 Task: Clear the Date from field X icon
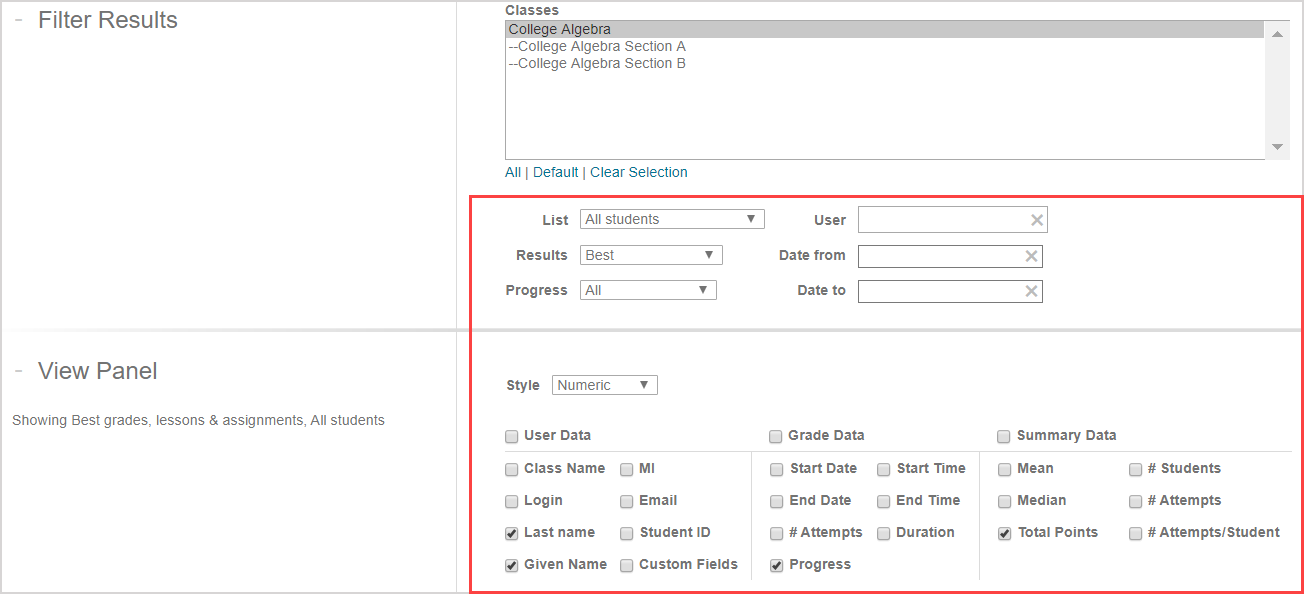tap(1031, 256)
